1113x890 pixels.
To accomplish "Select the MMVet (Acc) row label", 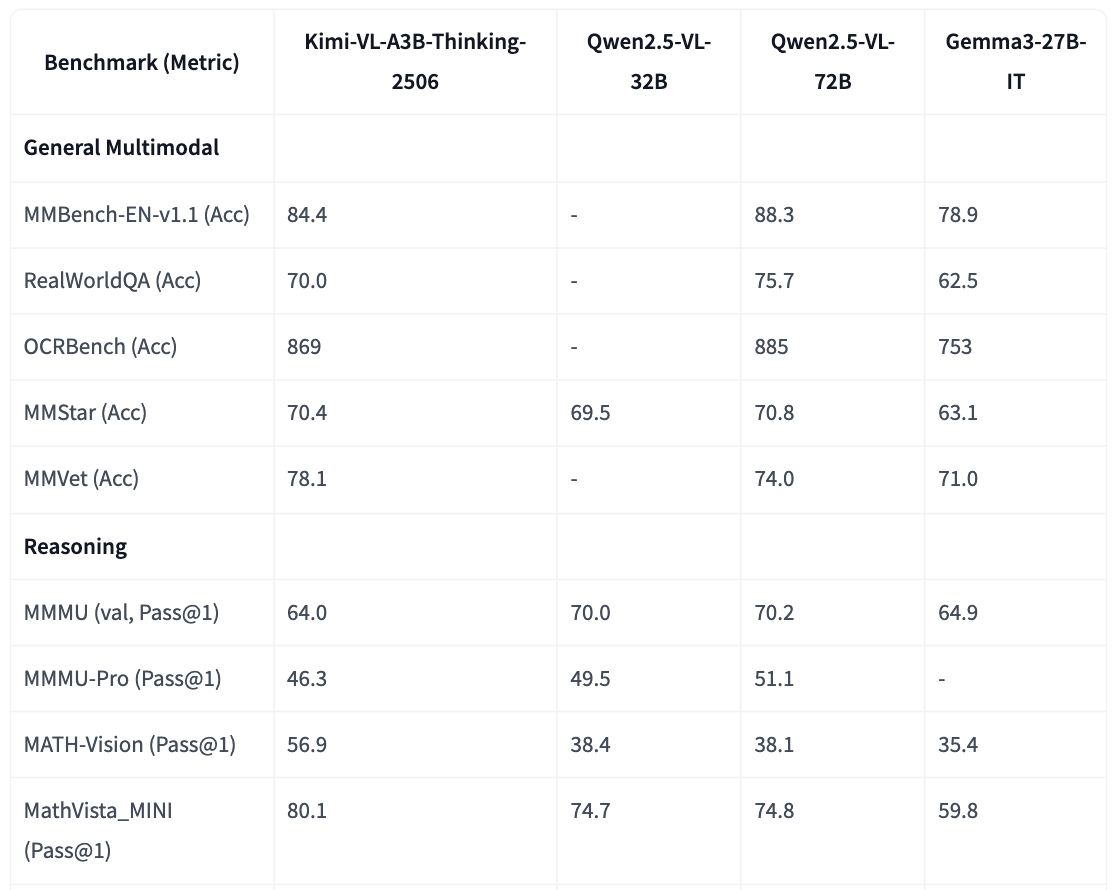I will tap(81, 479).
